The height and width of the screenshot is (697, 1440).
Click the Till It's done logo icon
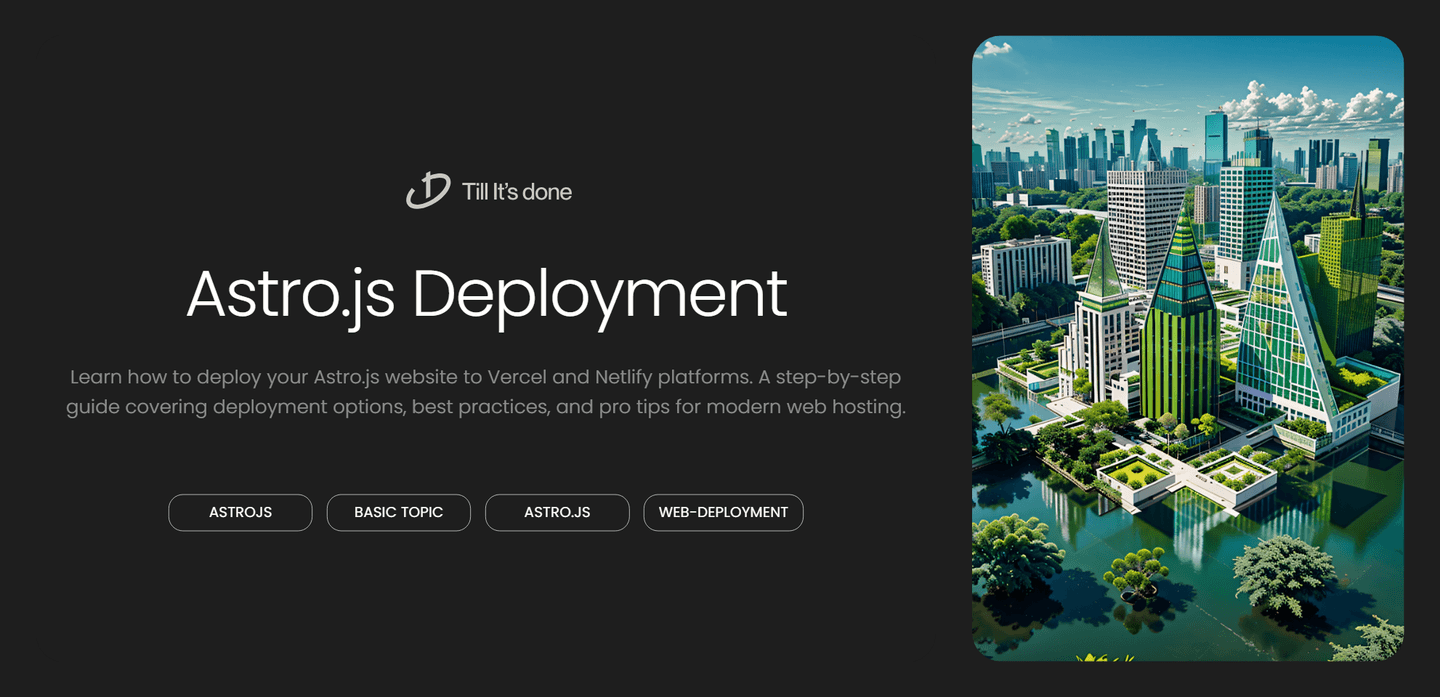(x=428, y=190)
